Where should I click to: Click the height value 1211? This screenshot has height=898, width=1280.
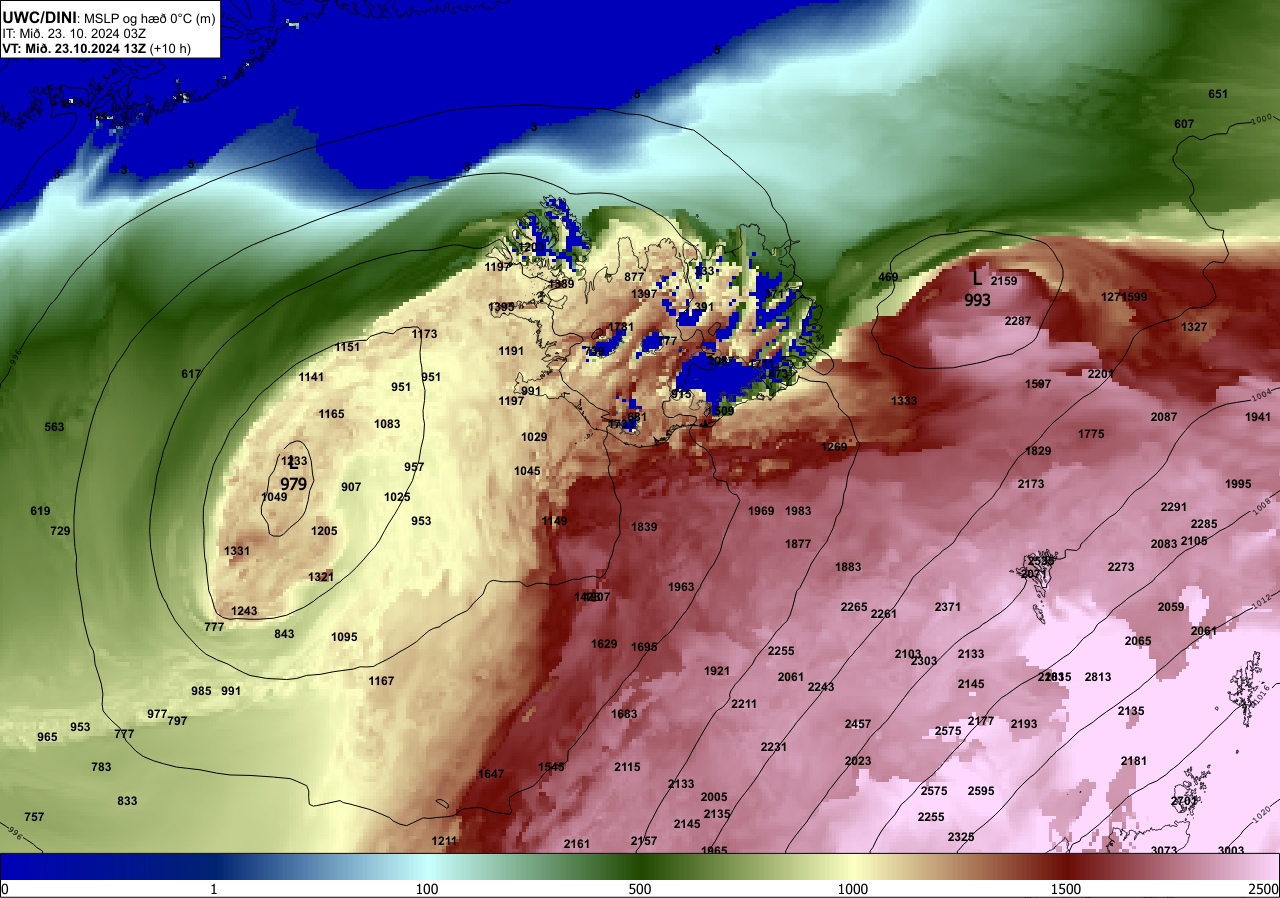(x=444, y=841)
